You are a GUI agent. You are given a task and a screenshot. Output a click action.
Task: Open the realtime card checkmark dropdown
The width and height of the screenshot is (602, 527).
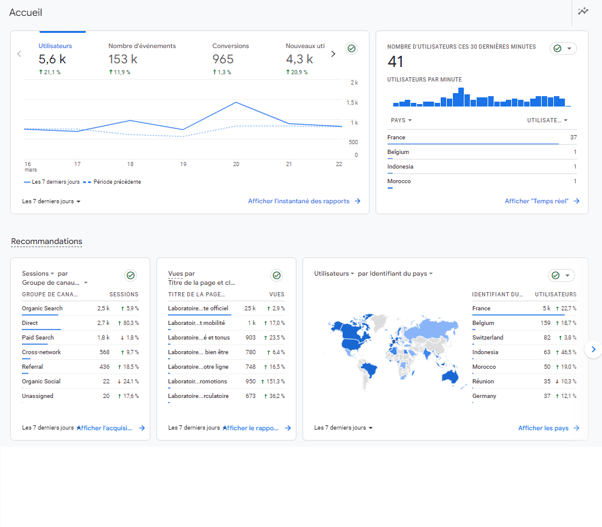(x=564, y=48)
